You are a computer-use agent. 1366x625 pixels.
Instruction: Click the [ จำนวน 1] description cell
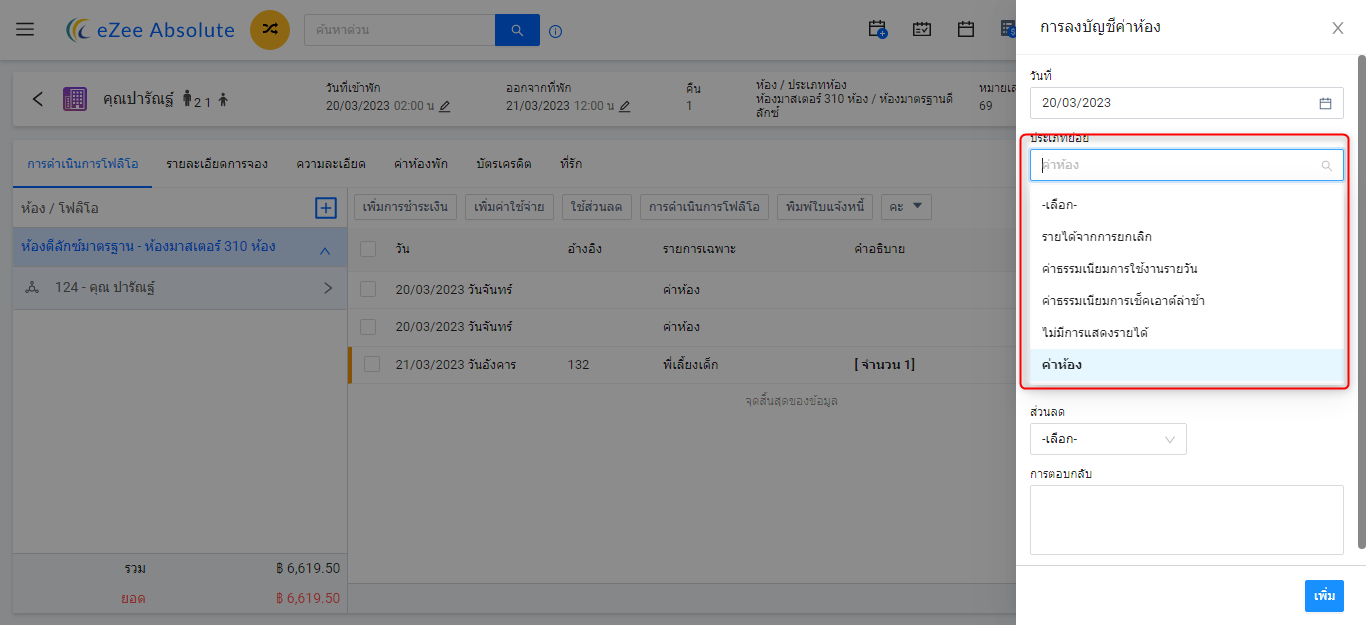[x=884, y=365]
